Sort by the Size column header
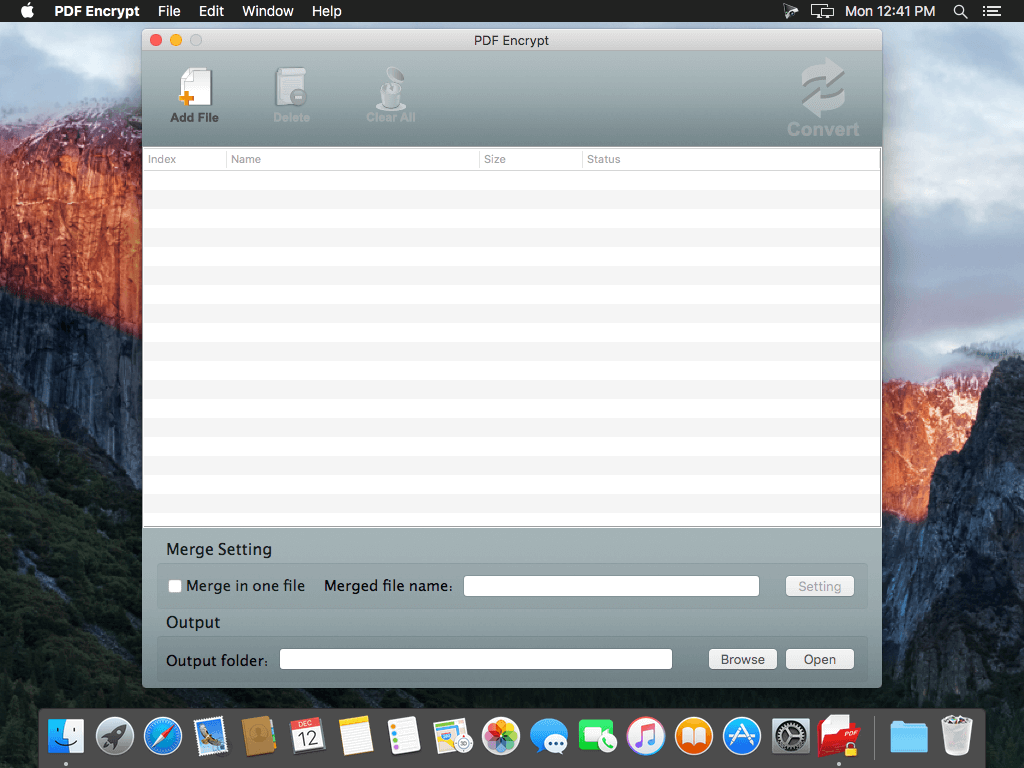This screenshot has width=1024, height=768. coord(530,159)
